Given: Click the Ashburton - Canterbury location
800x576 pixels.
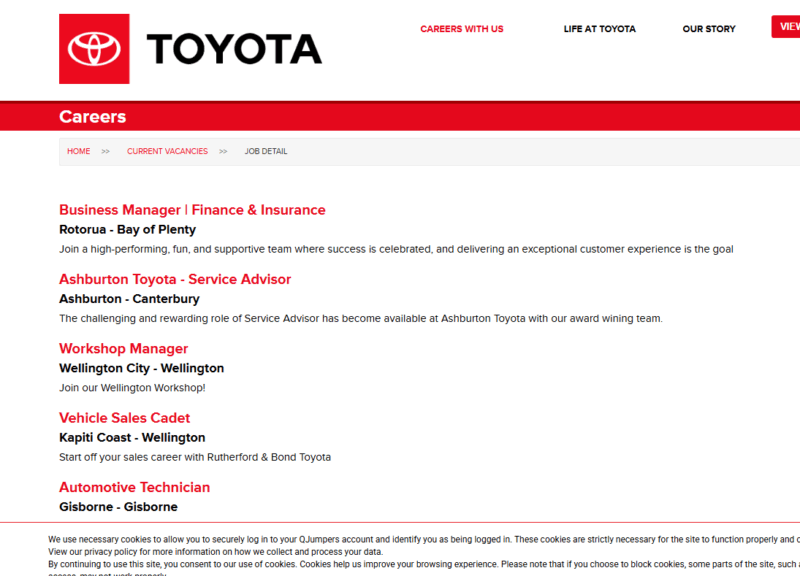Looking at the screenshot, I should [x=129, y=299].
